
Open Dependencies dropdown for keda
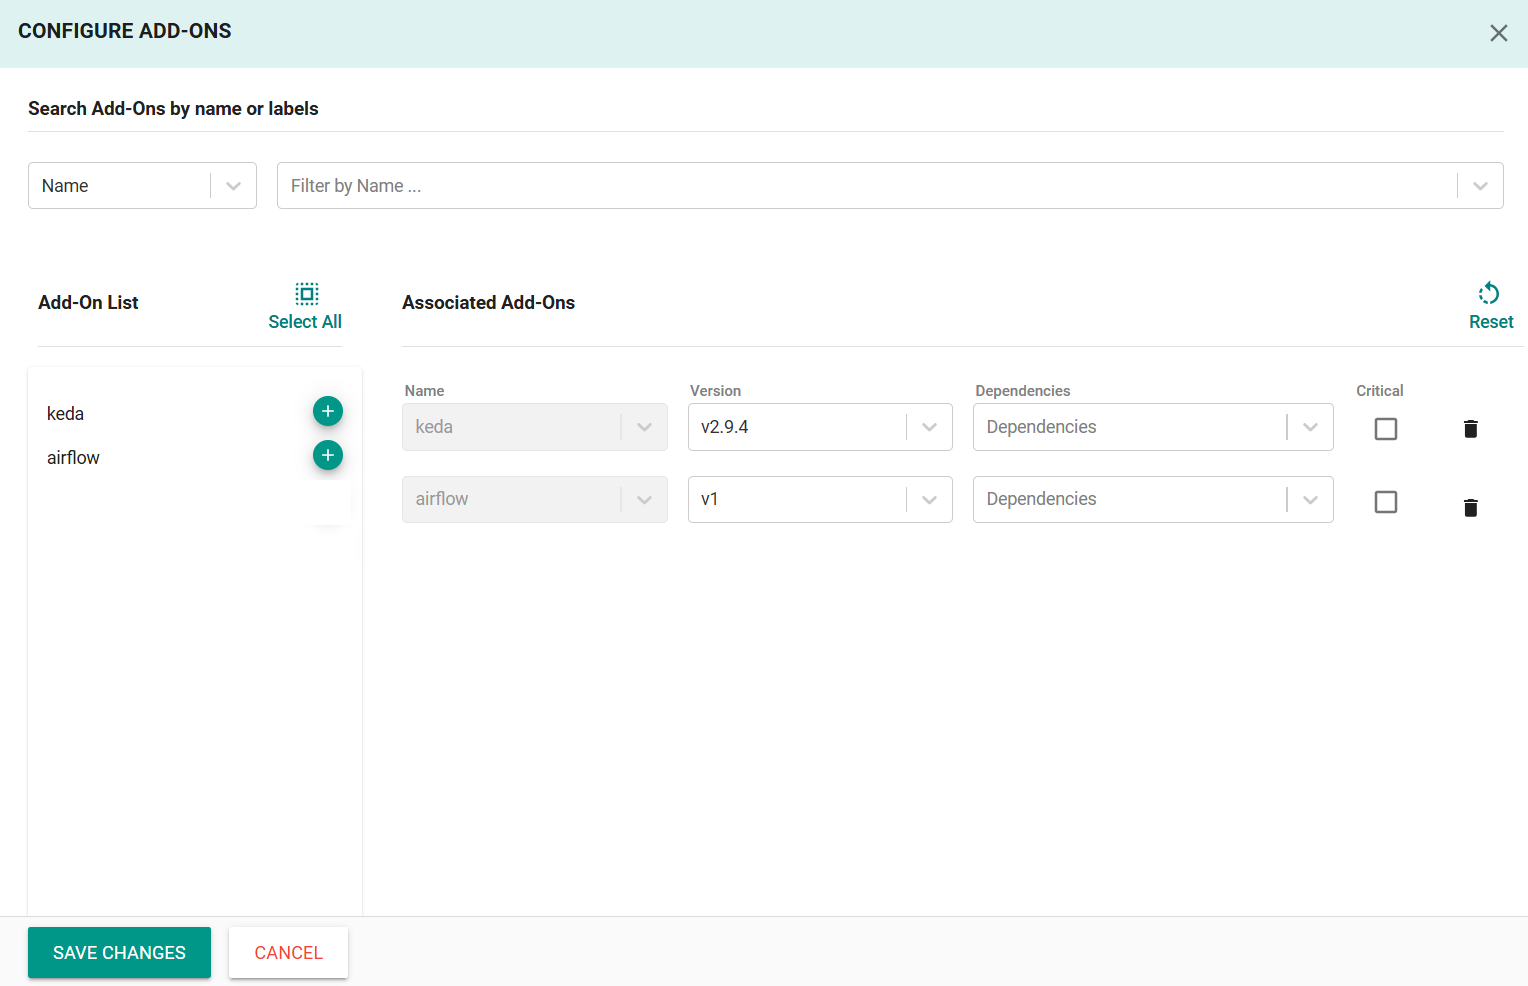(1153, 427)
